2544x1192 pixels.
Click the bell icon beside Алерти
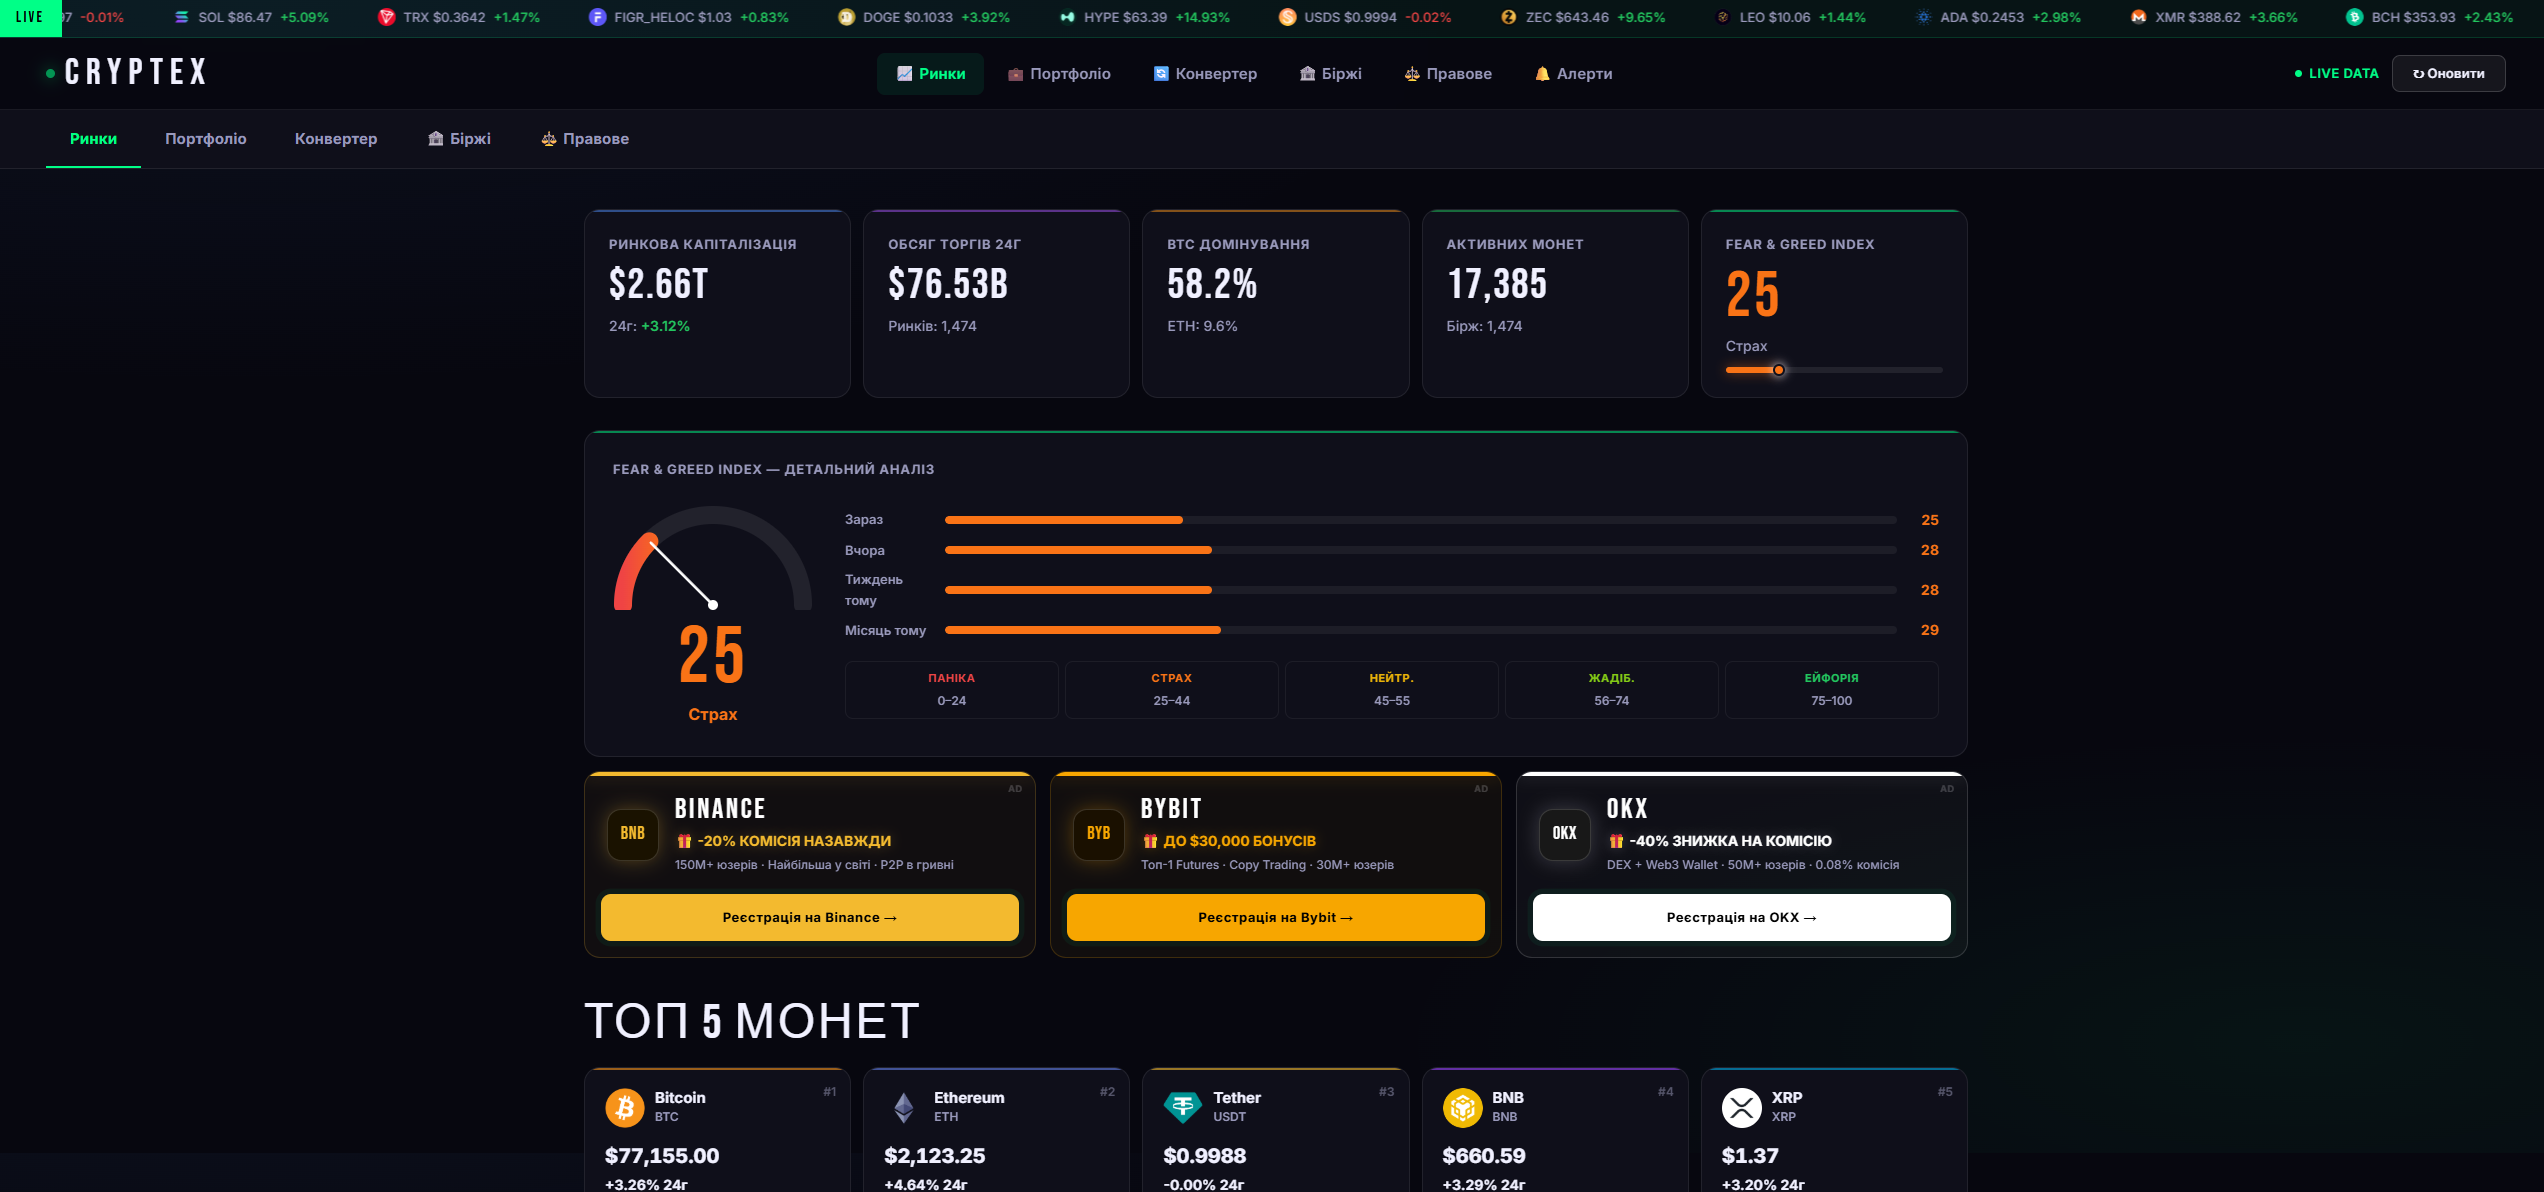click(x=1542, y=74)
